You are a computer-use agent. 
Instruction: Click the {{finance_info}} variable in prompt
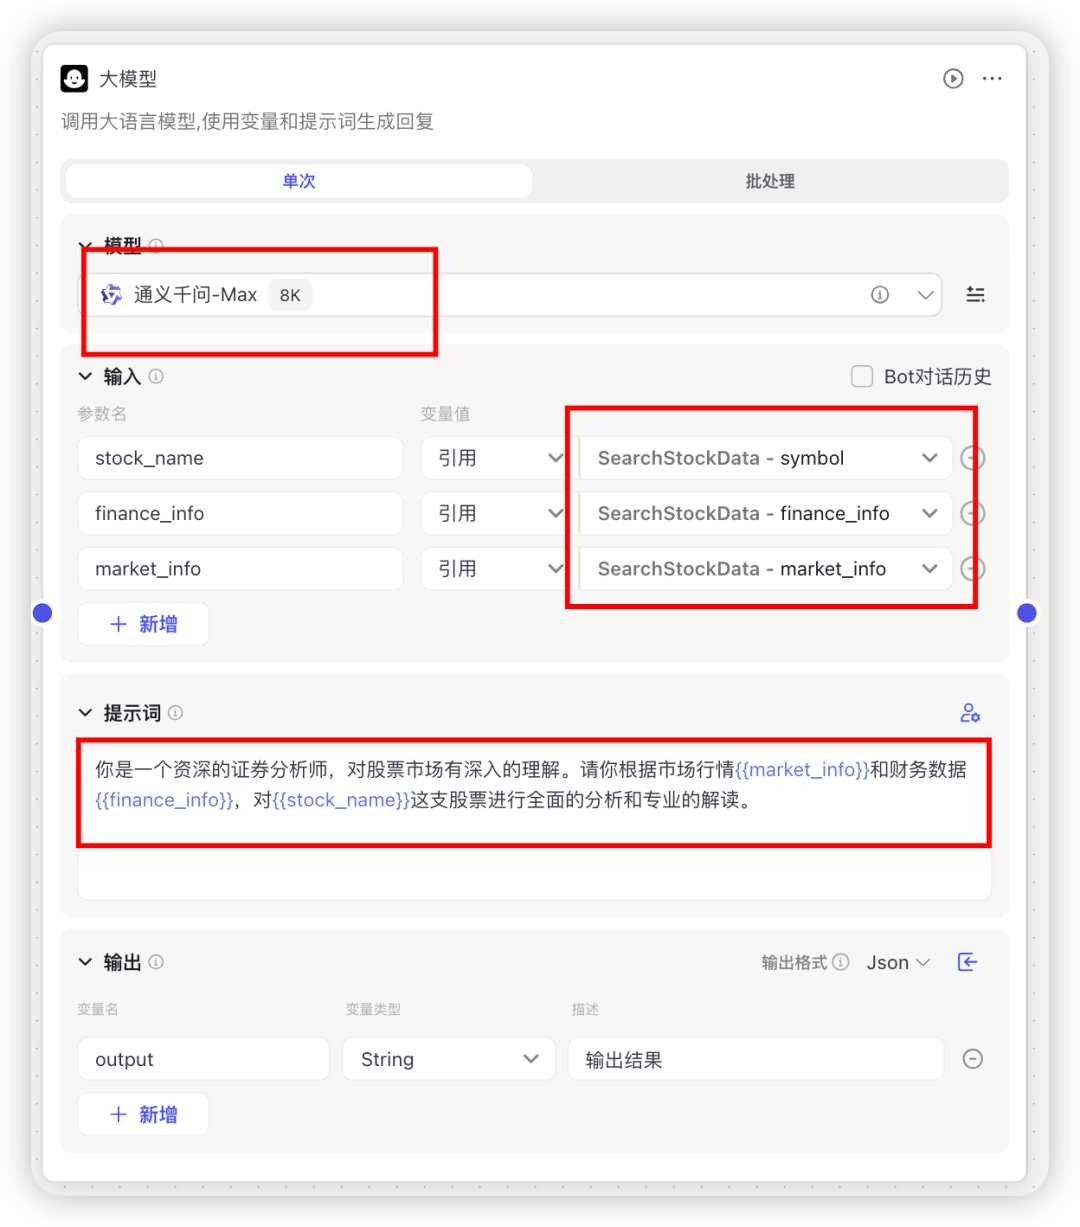(164, 800)
